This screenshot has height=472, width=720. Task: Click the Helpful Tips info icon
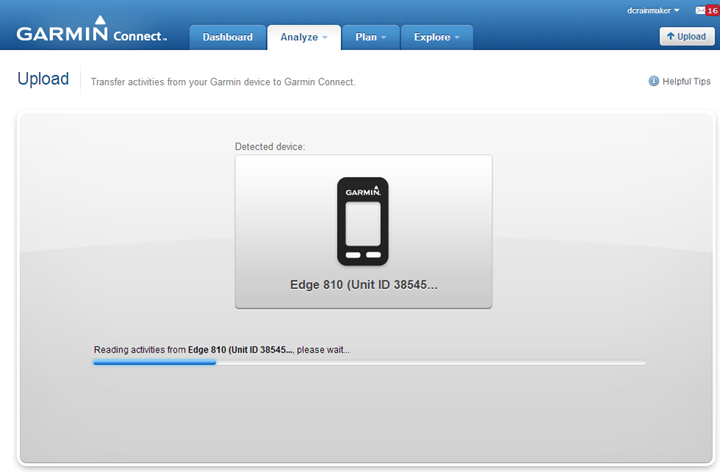(x=653, y=81)
